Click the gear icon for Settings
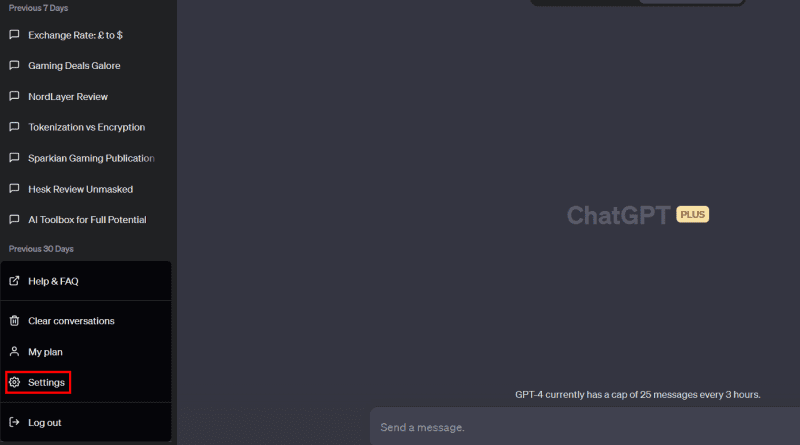 tap(14, 382)
